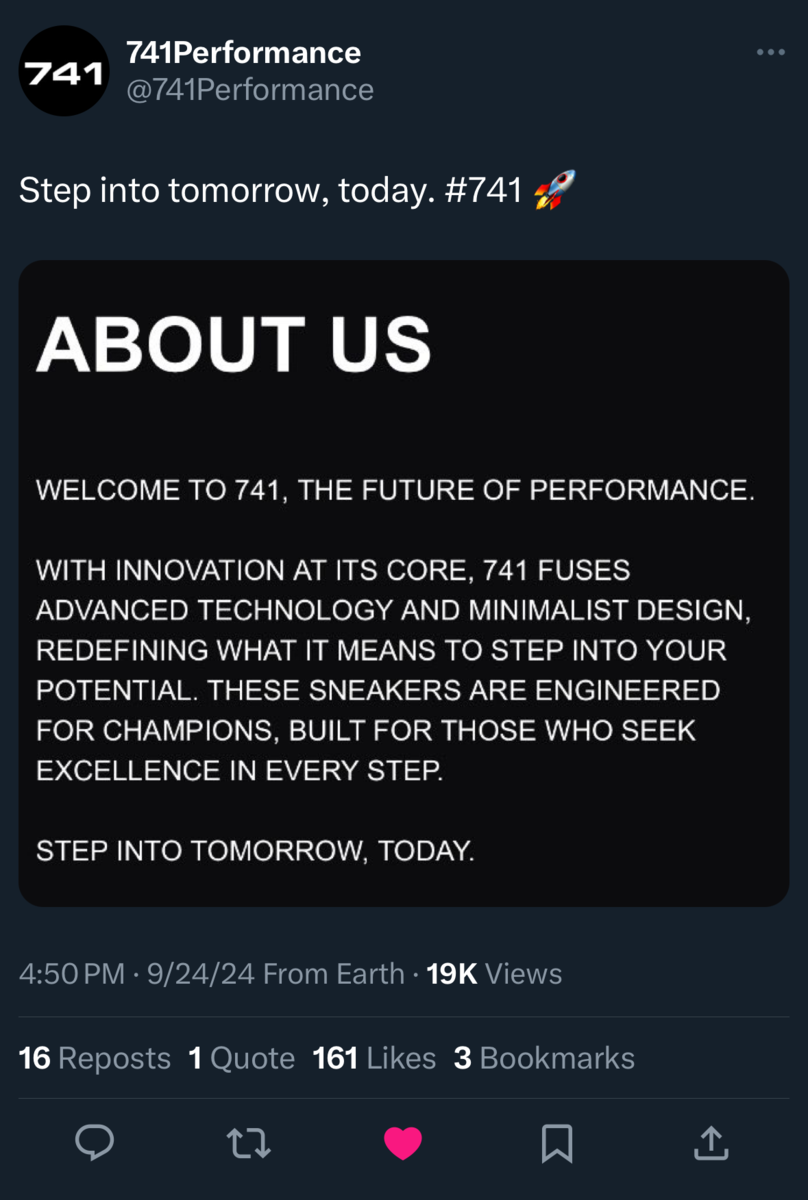Toggle repost by selecting the retweet arrows
Image resolution: width=808 pixels, height=1200 pixels.
coord(249,1143)
